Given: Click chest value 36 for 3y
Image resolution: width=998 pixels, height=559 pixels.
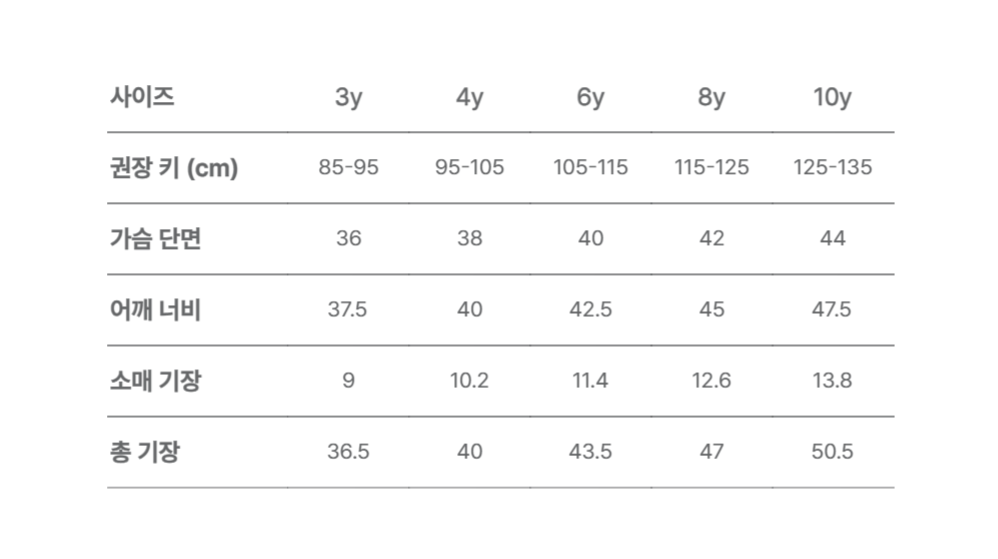Looking at the screenshot, I should [x=348, y=239].
